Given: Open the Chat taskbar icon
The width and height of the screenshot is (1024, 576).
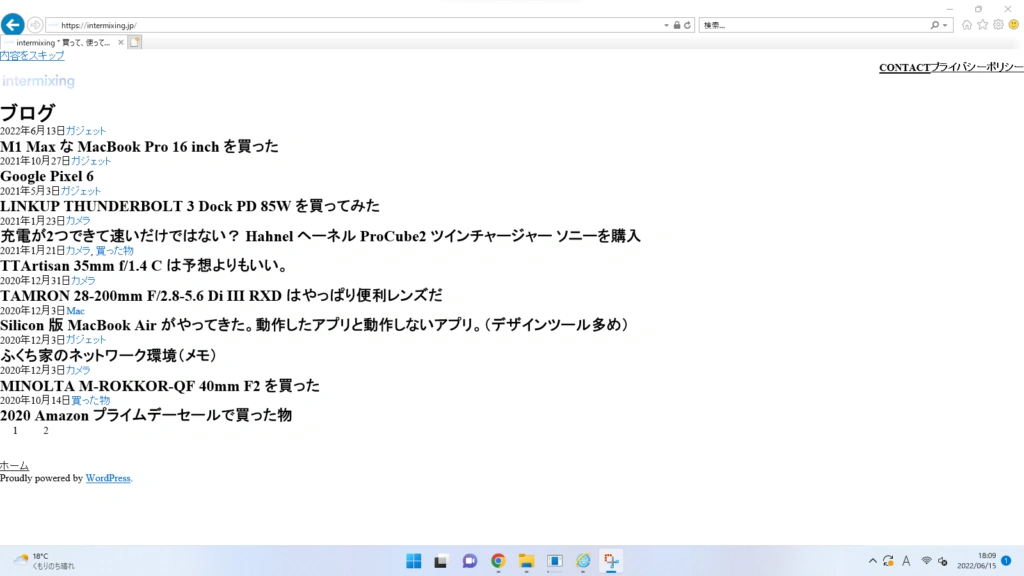Looking at the screenshot, I should 470,561.
